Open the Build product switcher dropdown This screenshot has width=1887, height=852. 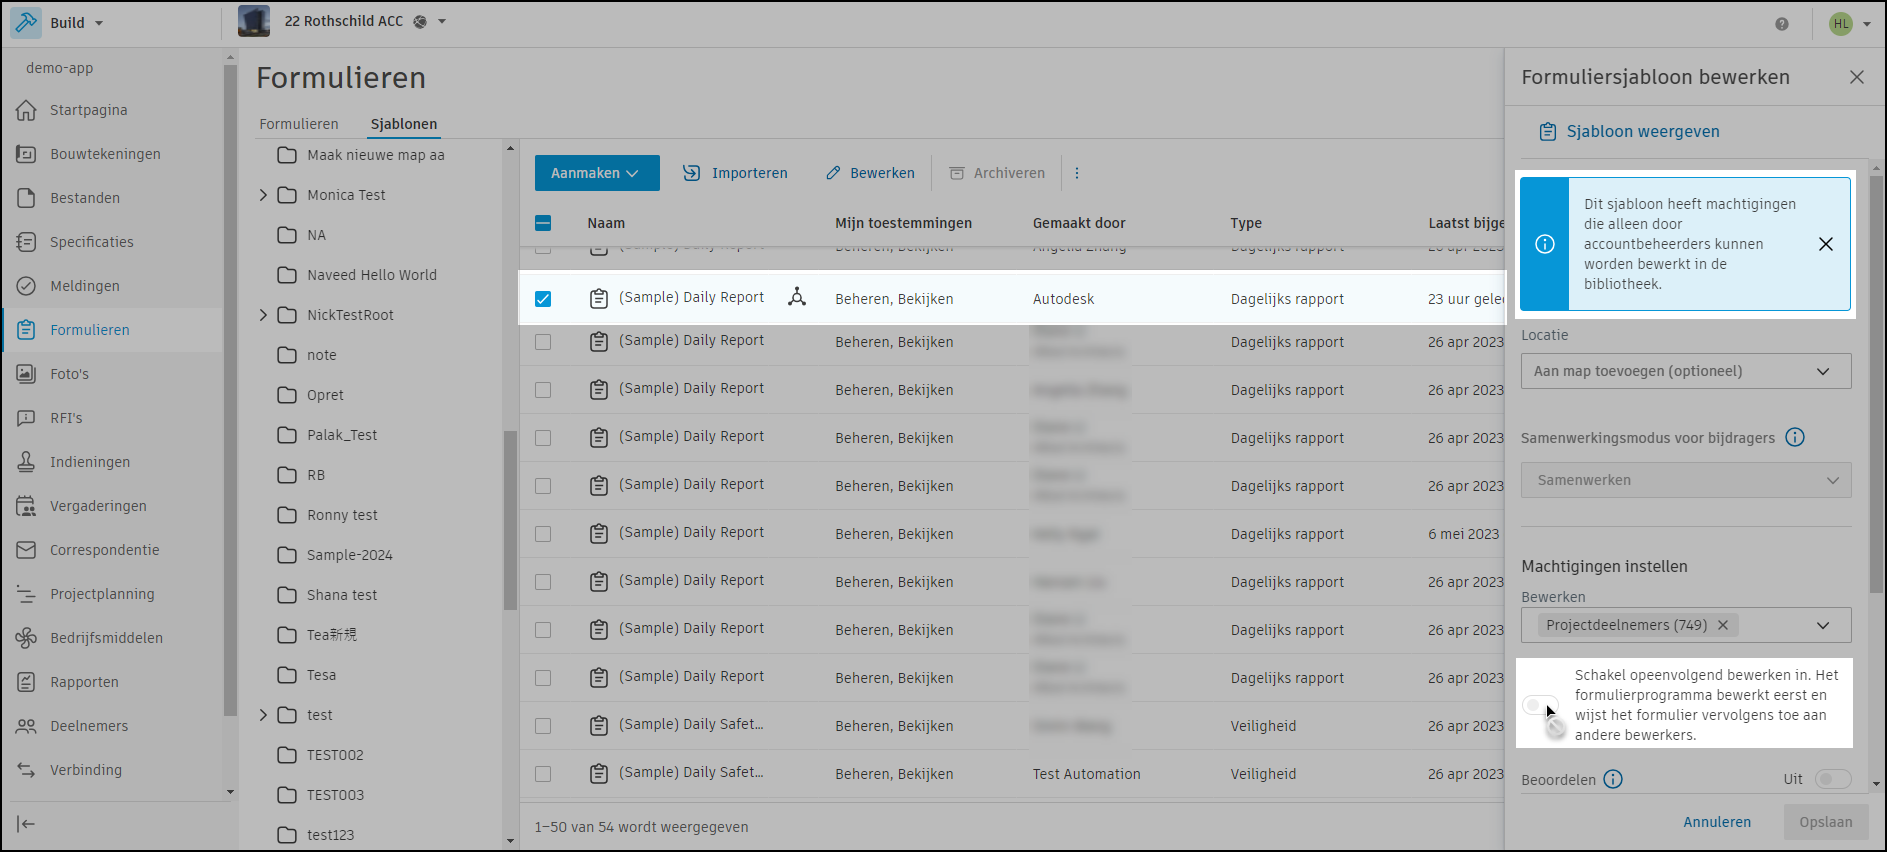point(59,23)
